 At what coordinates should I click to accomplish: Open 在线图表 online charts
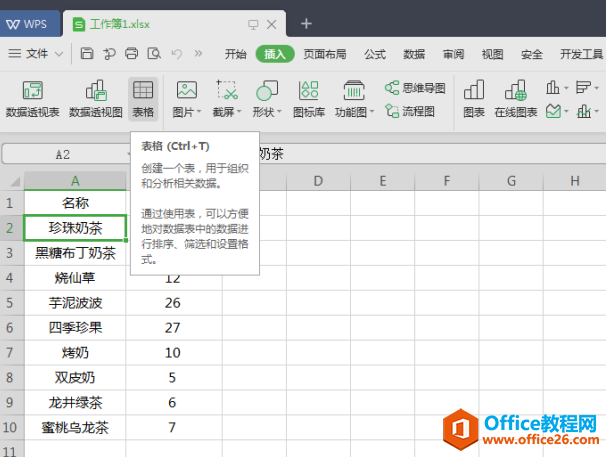(x=516, y=99)
